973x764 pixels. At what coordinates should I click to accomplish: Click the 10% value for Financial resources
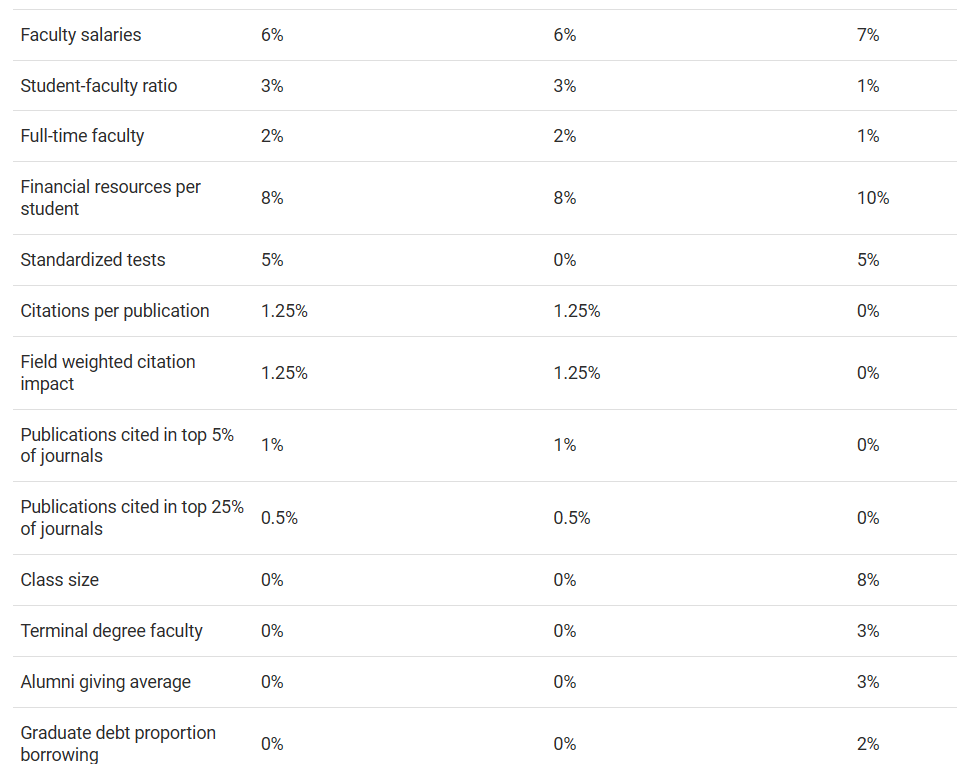point(872,198)
